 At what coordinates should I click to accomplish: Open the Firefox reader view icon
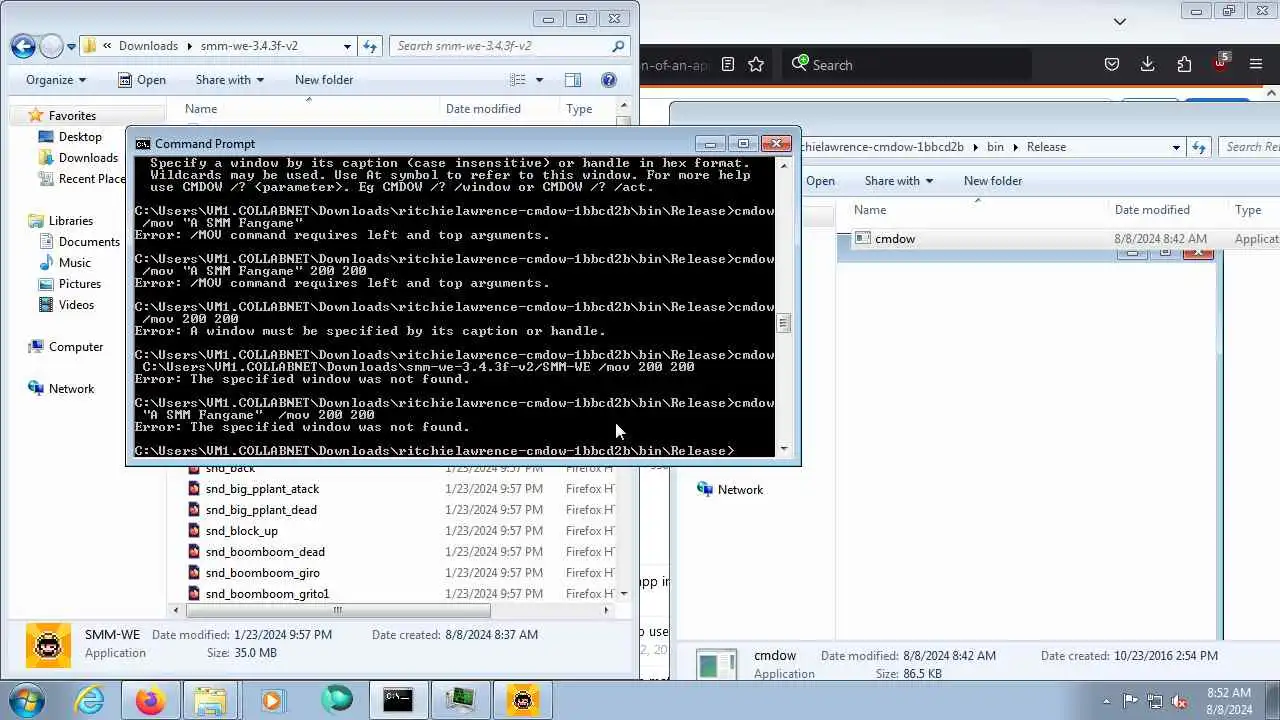tap(728, 64)
